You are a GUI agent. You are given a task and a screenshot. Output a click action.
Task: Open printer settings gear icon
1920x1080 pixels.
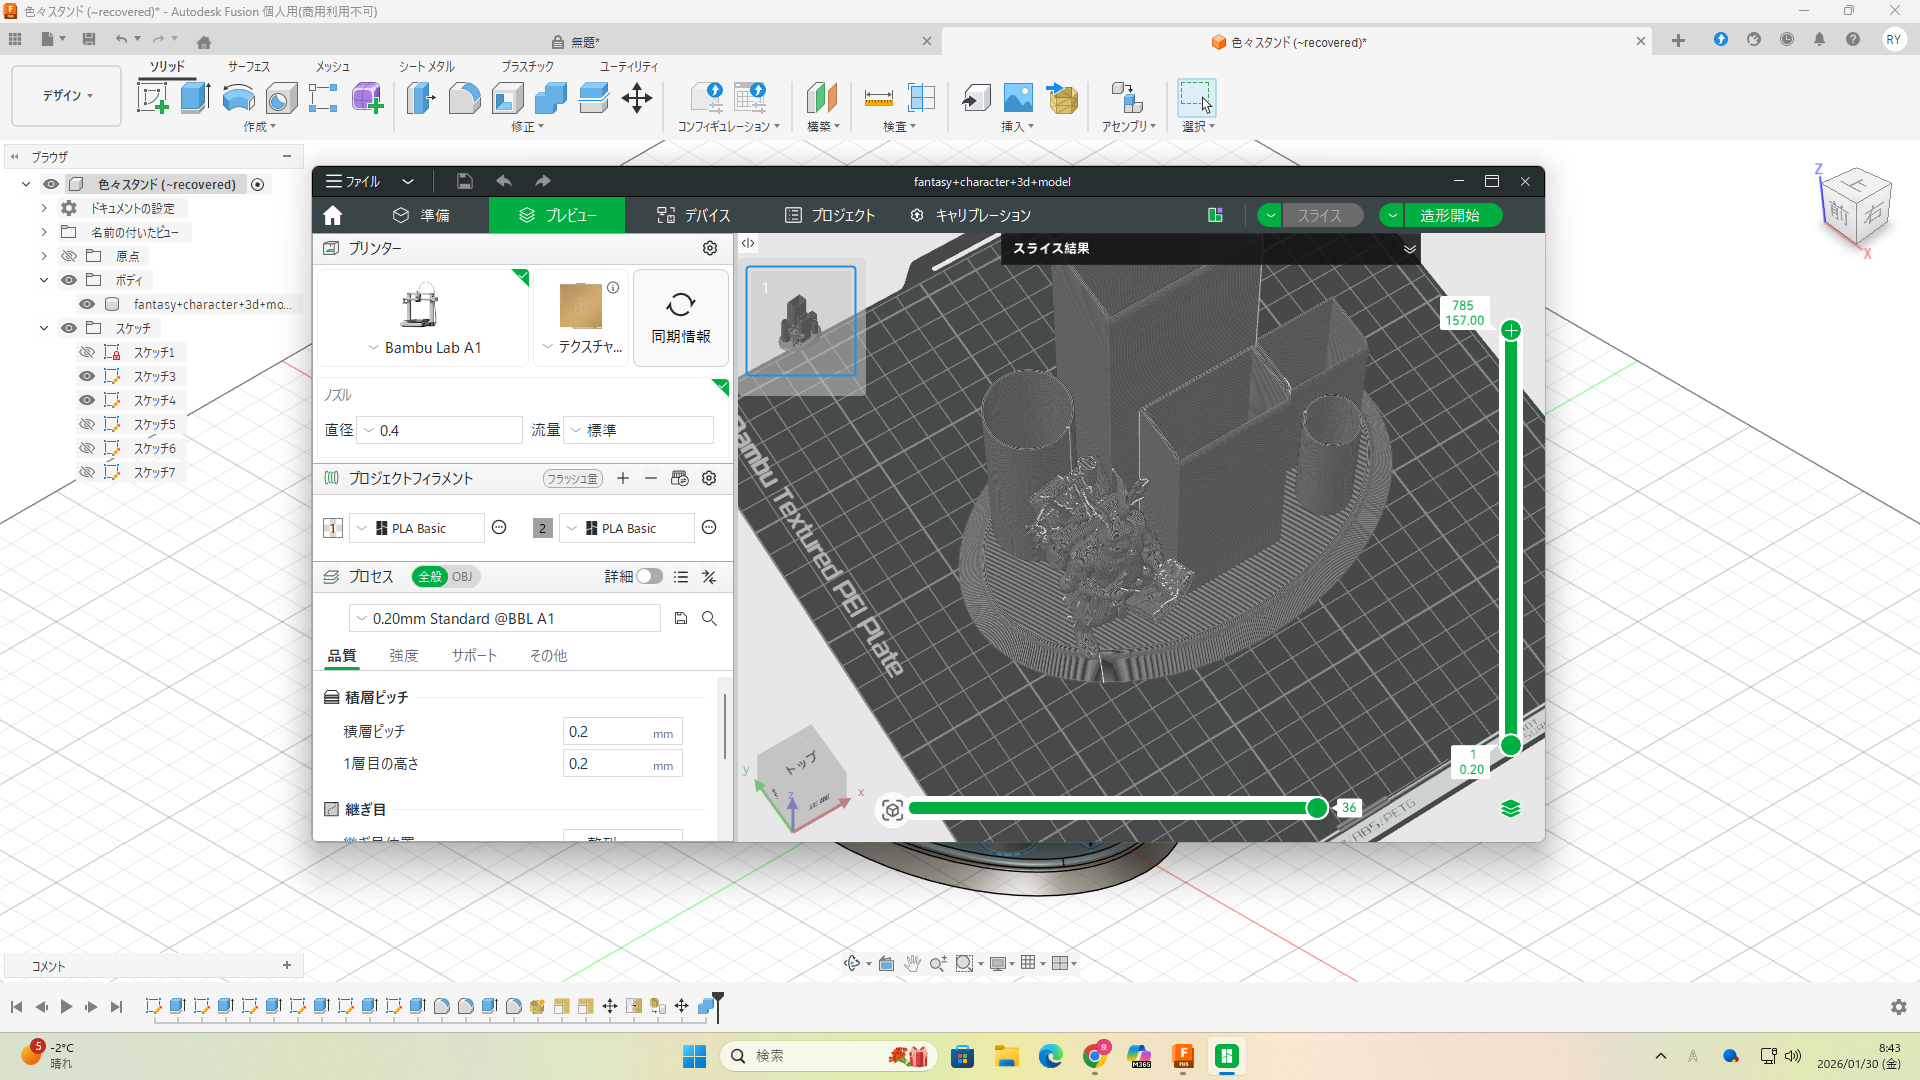click(x=710, y=248)
